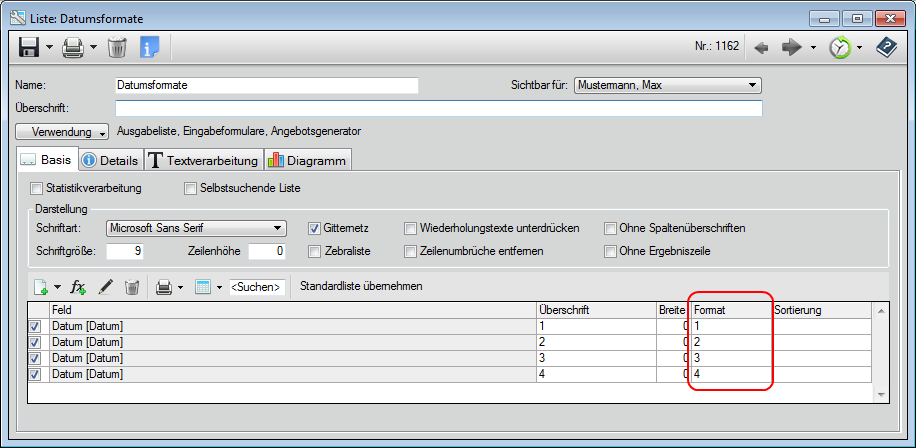Open the clock icon dropdown arrow
The height and width of the screenshot is (448, 916).
(859, 48)
